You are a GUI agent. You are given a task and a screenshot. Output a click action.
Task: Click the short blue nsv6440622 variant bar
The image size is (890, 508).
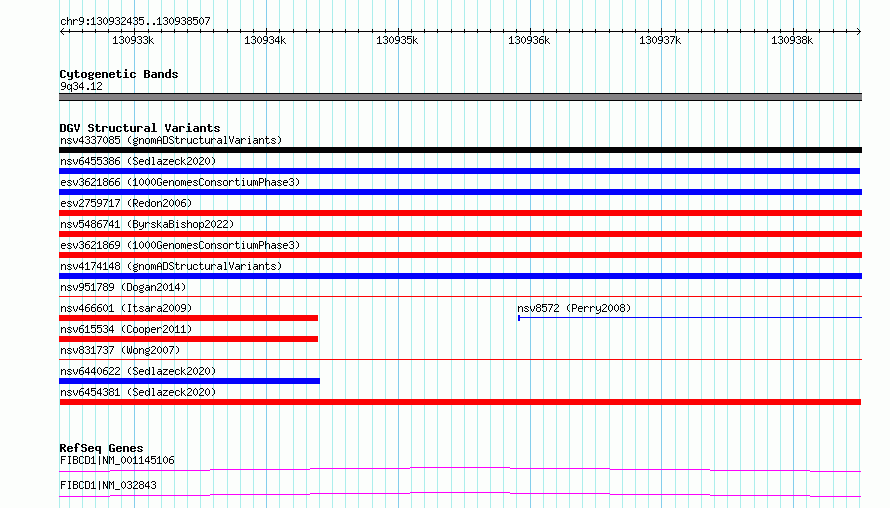[190, 381]
